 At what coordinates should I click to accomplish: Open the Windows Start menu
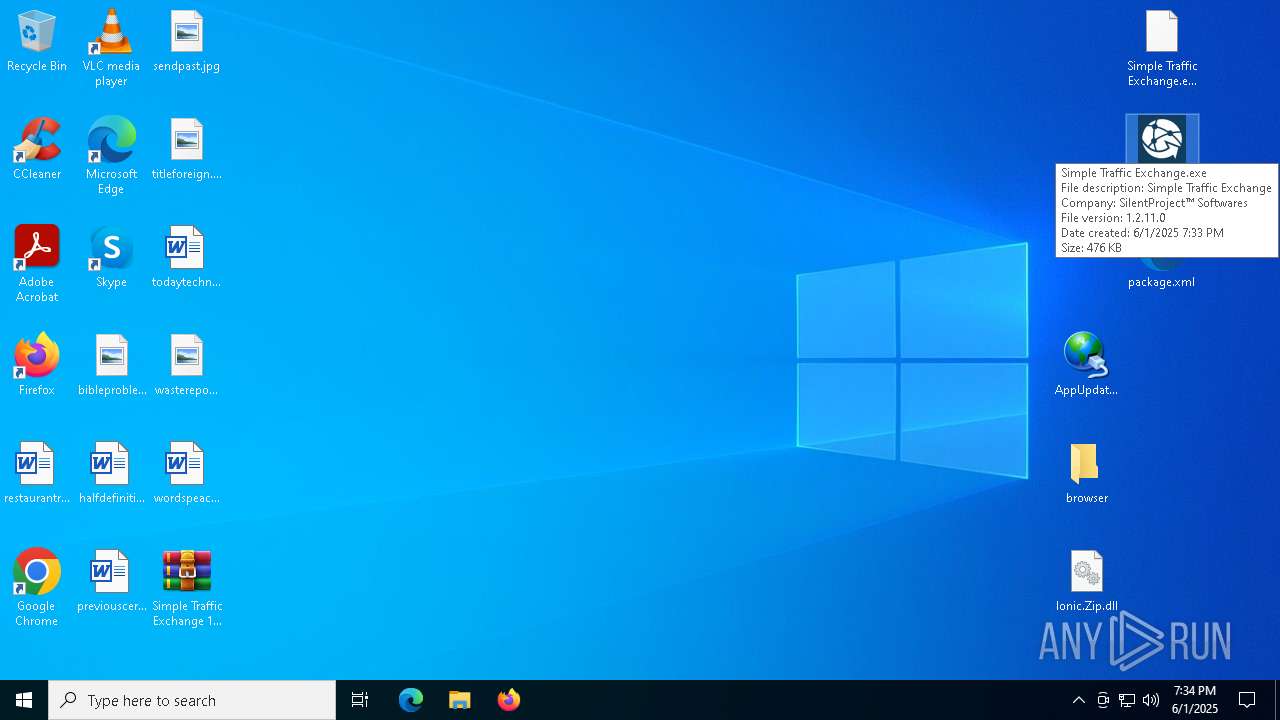click(x=24, y=700)
